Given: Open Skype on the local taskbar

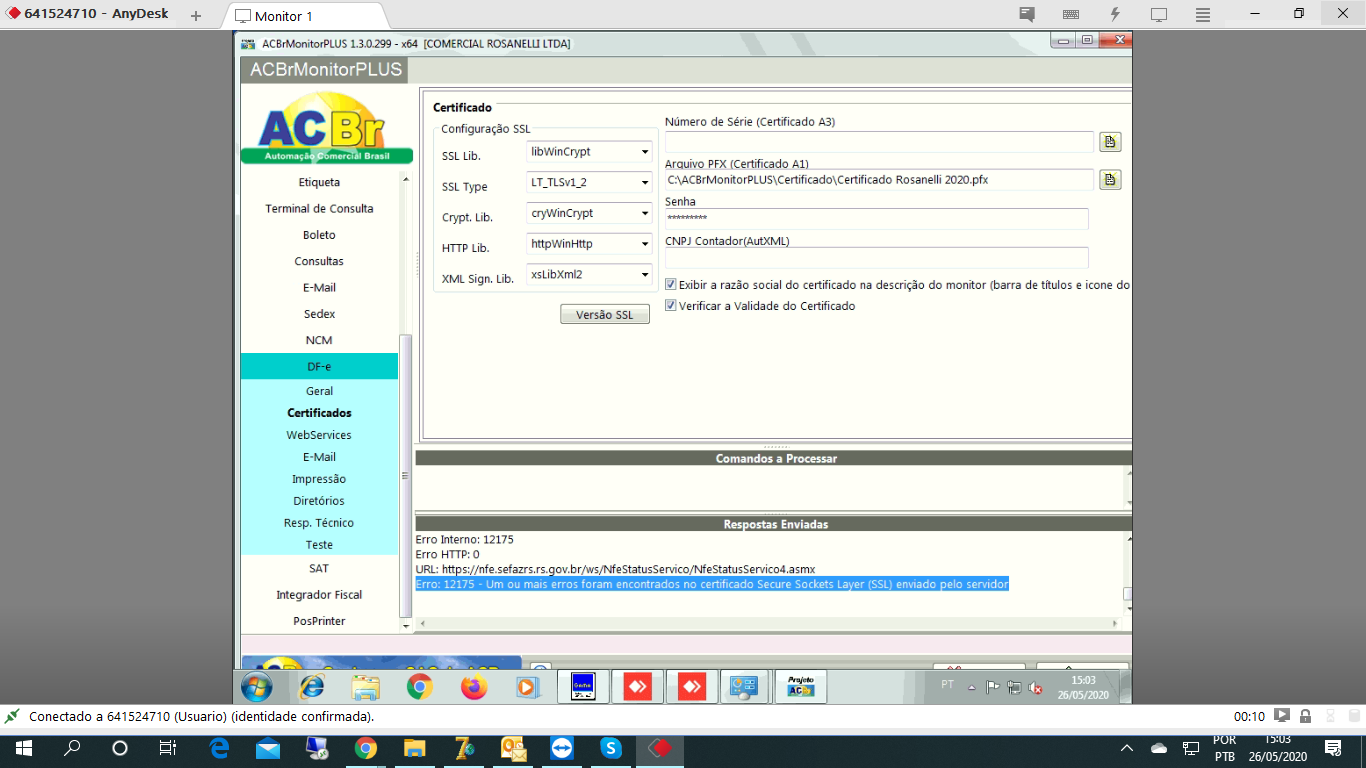Looking at the screenshot, I should [x=611, y=748].
